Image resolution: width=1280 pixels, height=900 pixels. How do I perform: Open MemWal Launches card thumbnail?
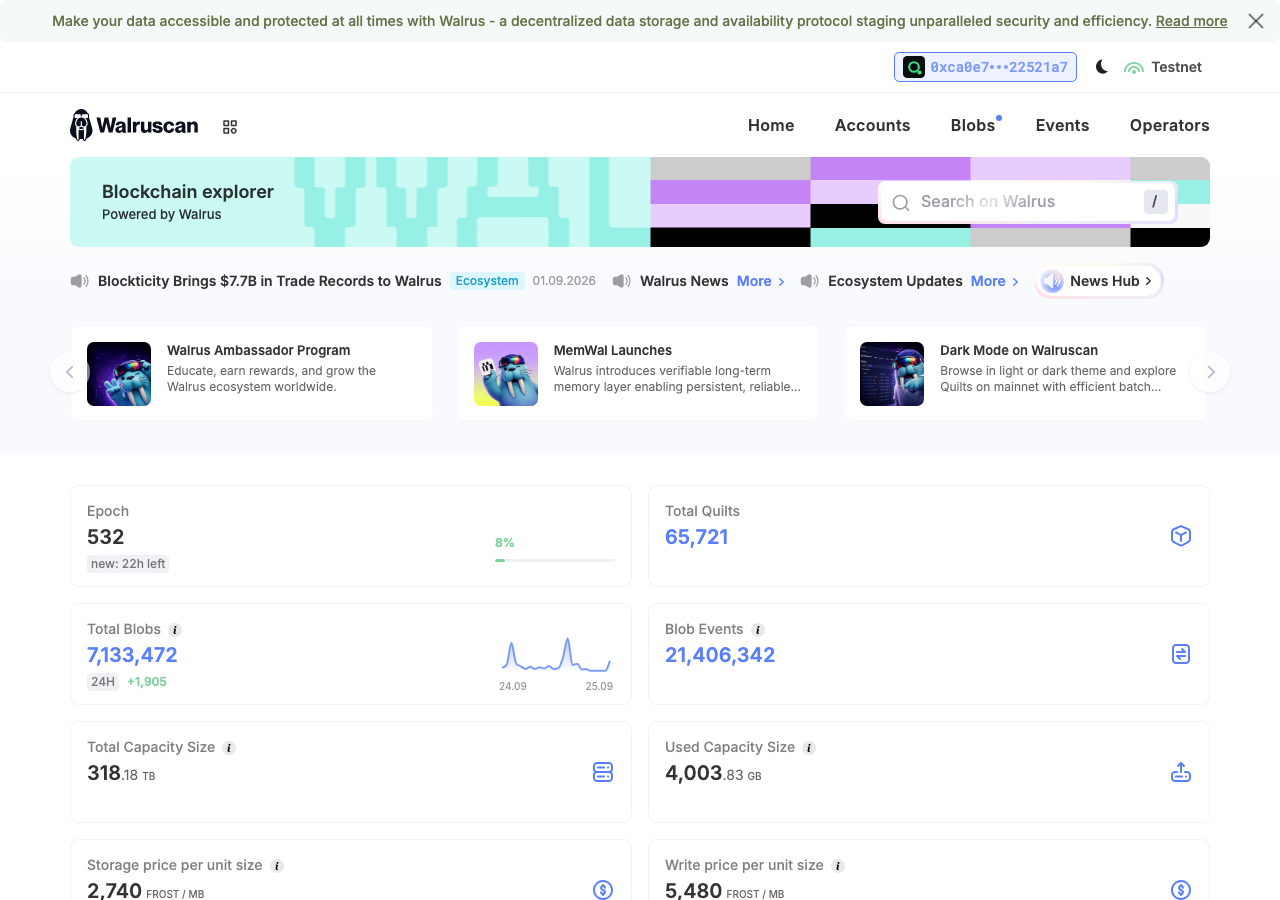click(x=506, y=374)
